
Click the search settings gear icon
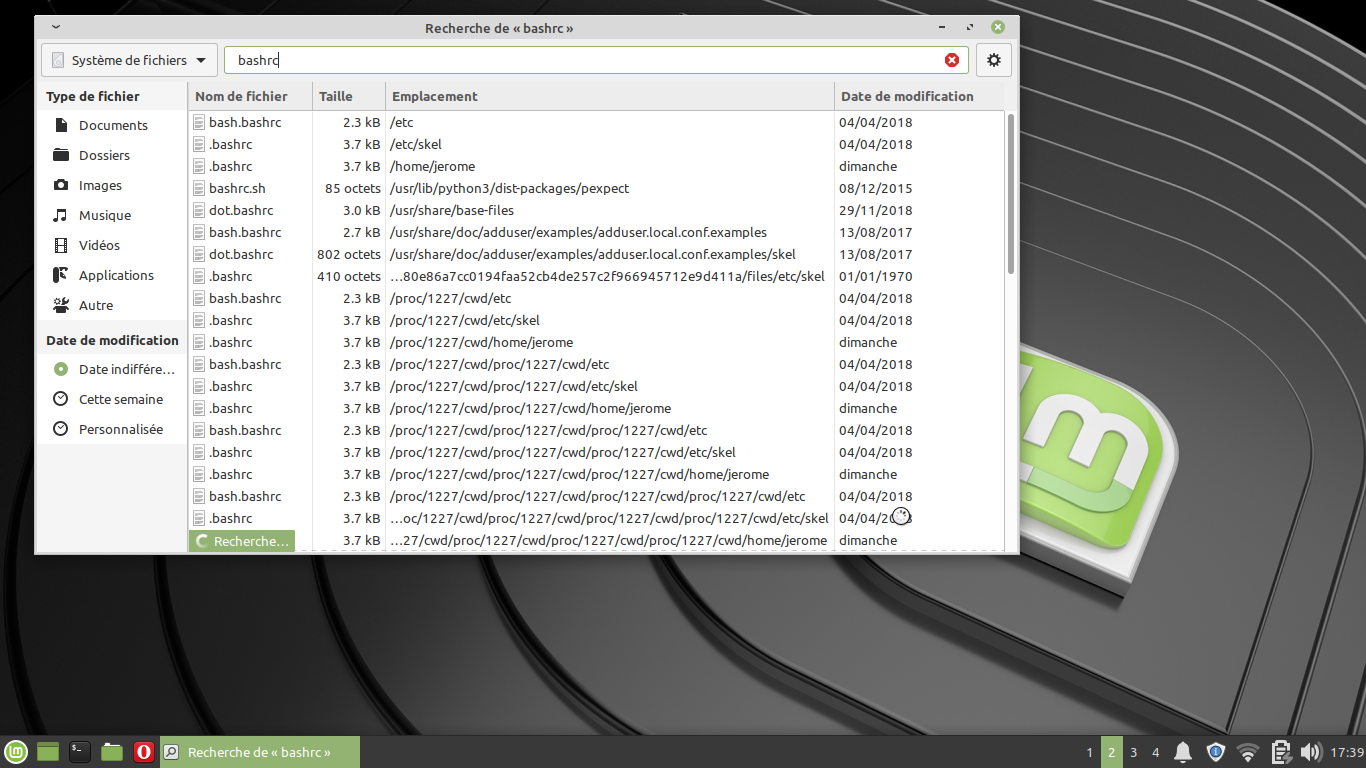993,60
